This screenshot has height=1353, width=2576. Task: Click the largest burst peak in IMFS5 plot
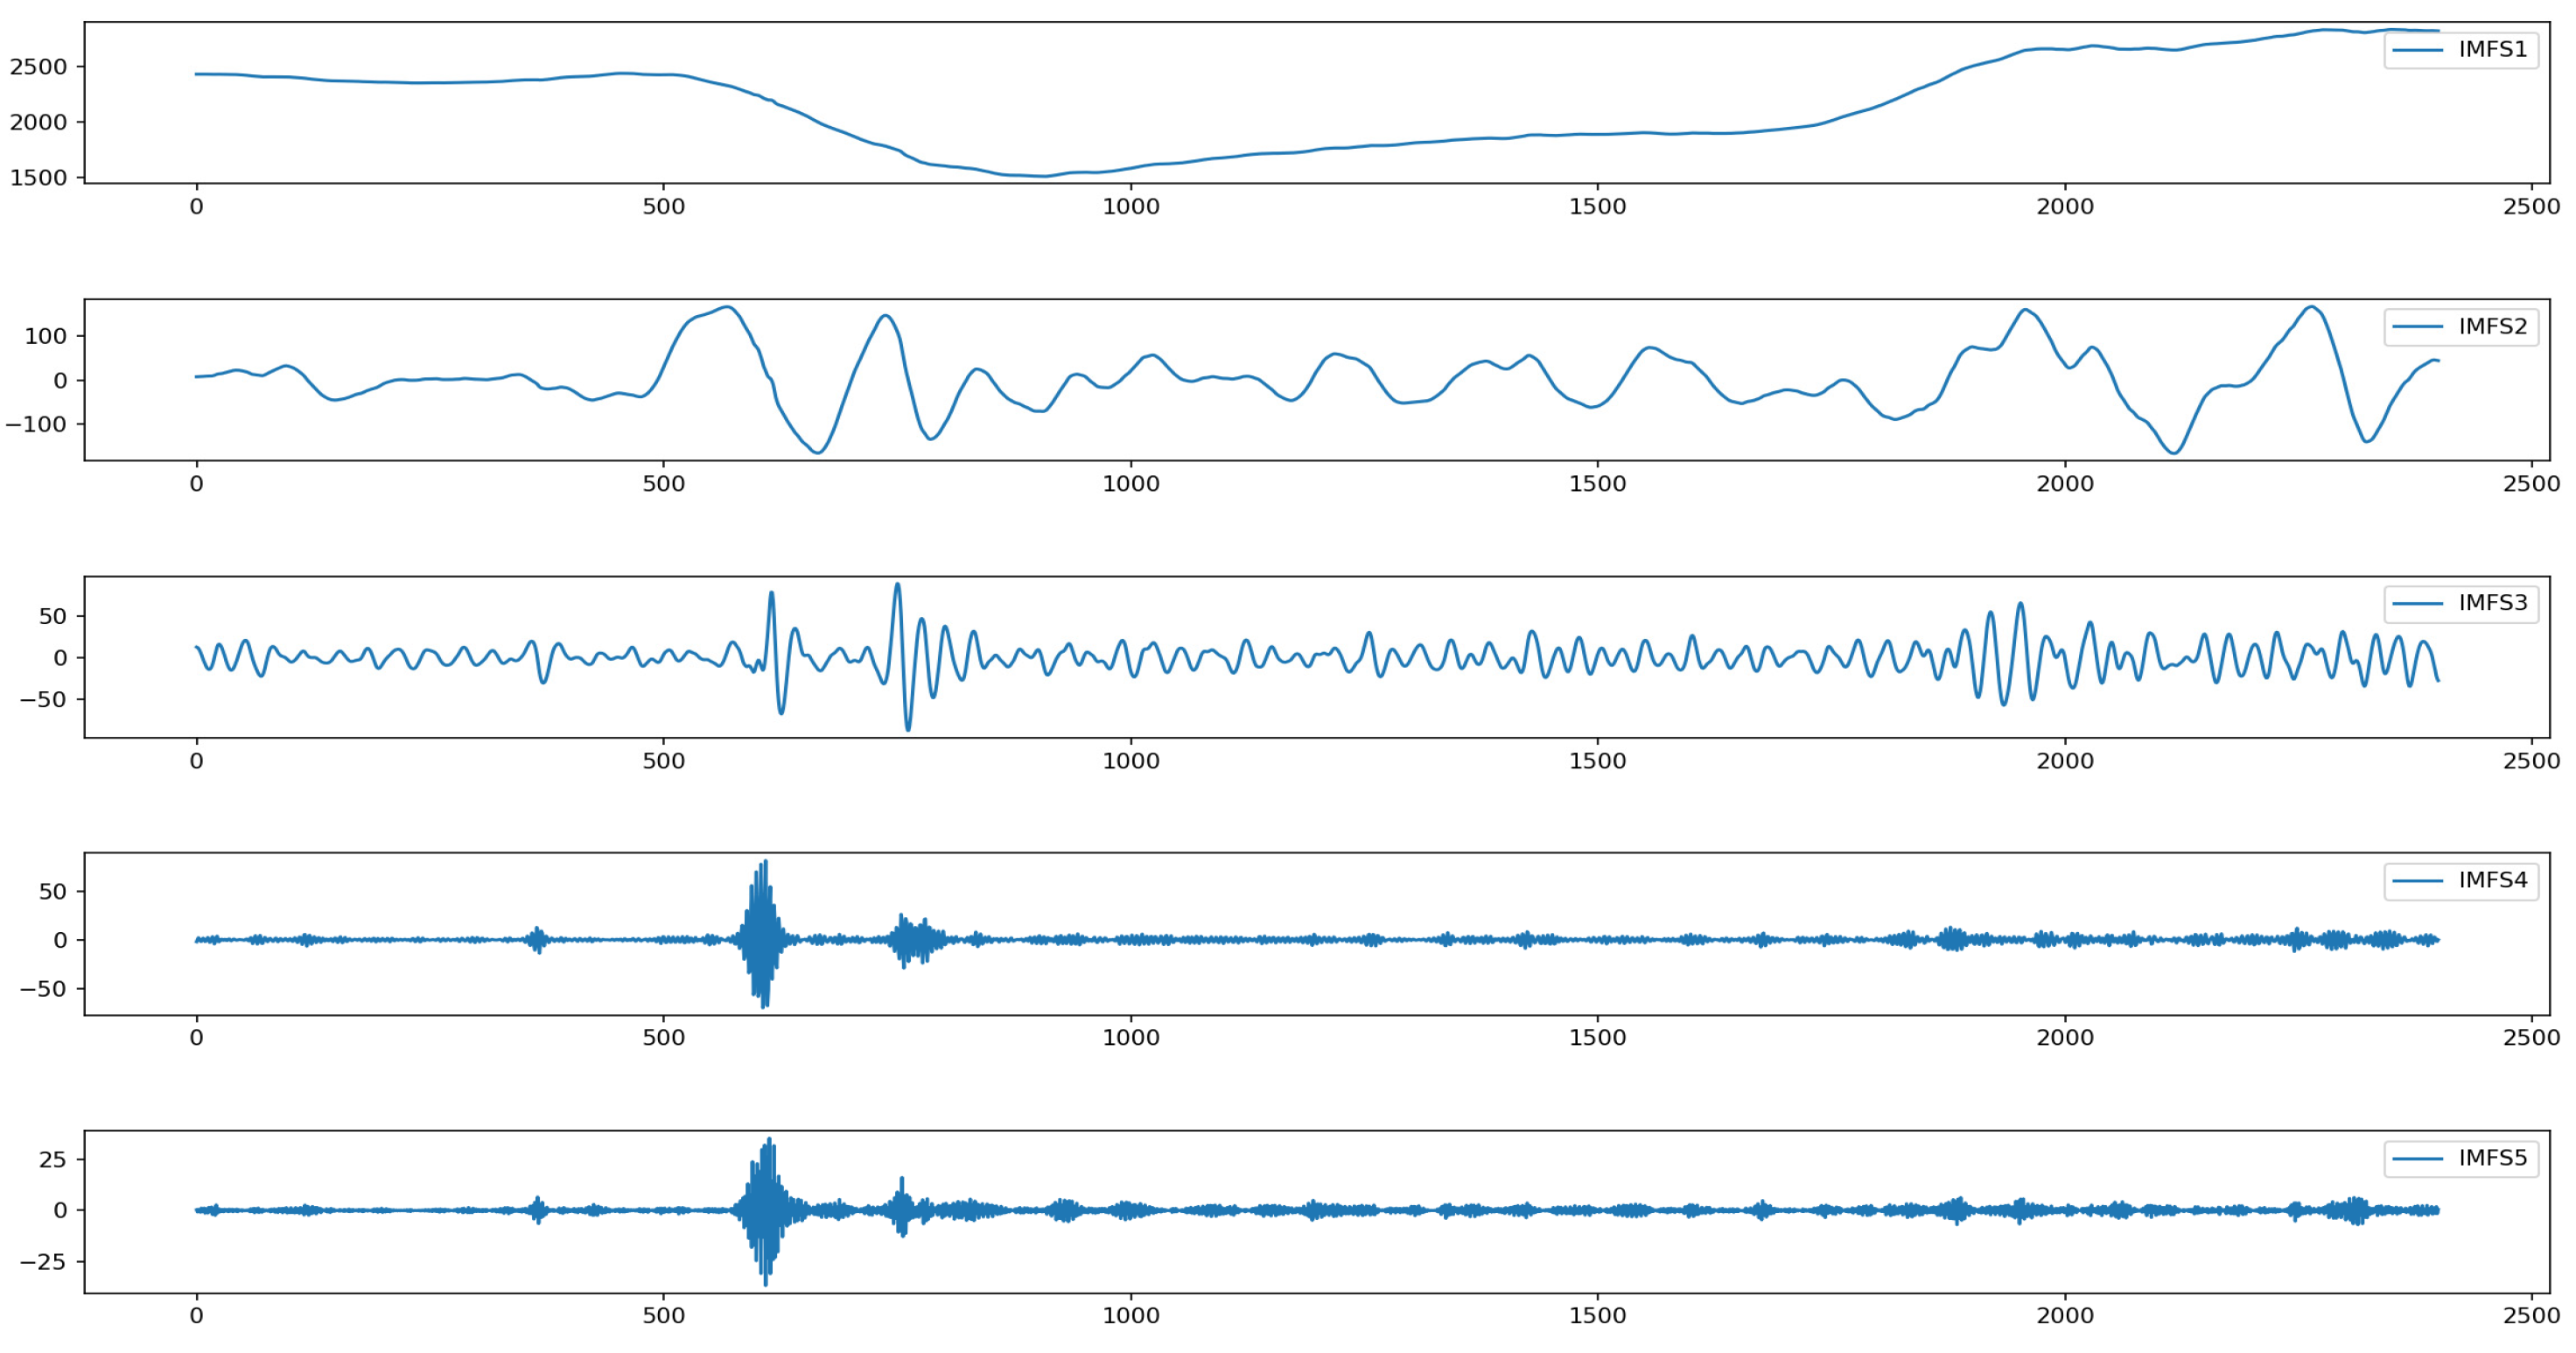click(768, 1140)
